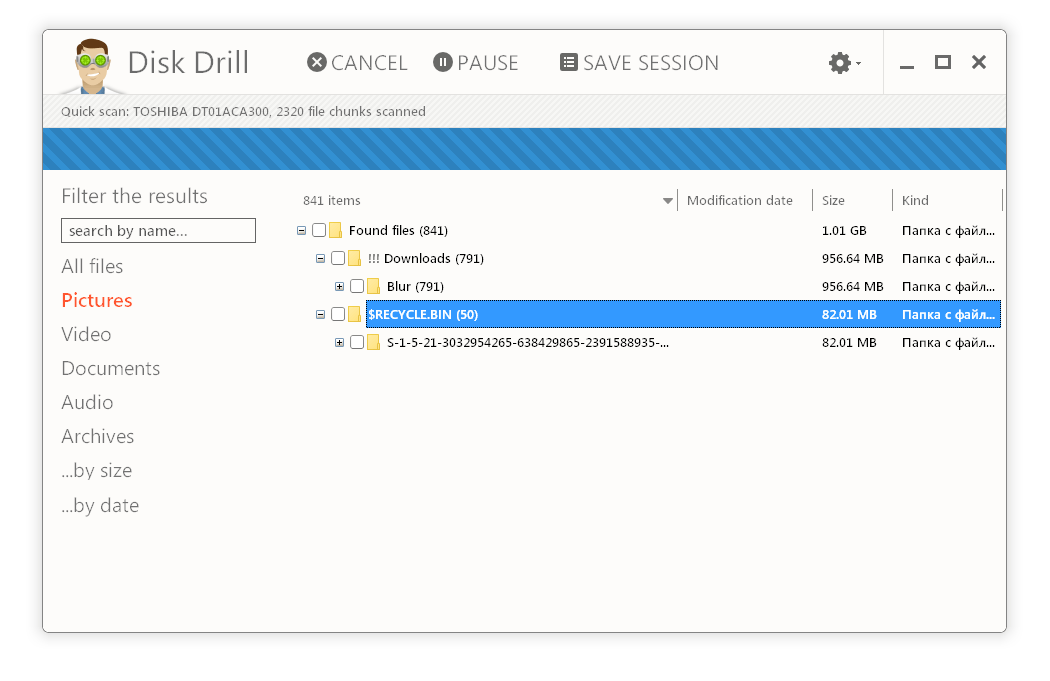1050x681 pixels.
Task: Click the Disk Drill mascot avatar
Action: click(x=92, y=66)
